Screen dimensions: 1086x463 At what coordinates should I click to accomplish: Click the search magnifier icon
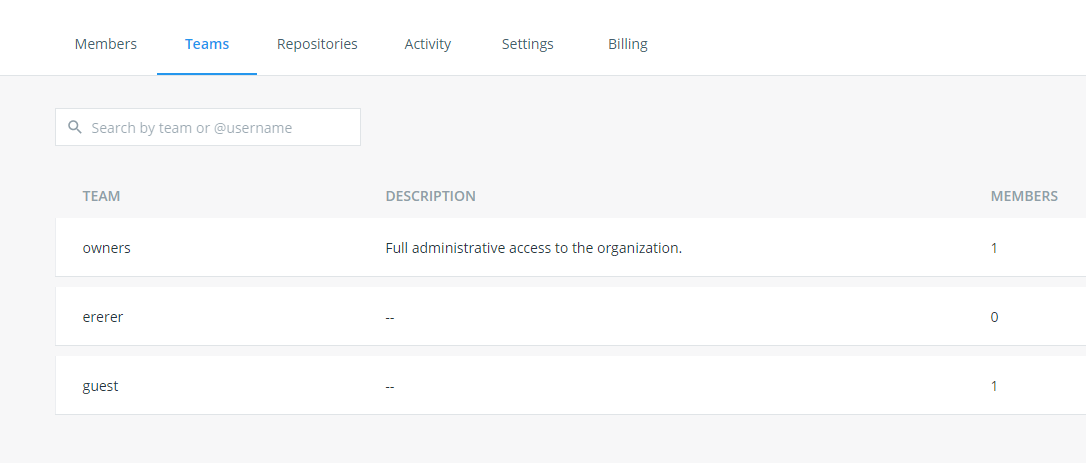pyautogui.click(x=74, y=127)
